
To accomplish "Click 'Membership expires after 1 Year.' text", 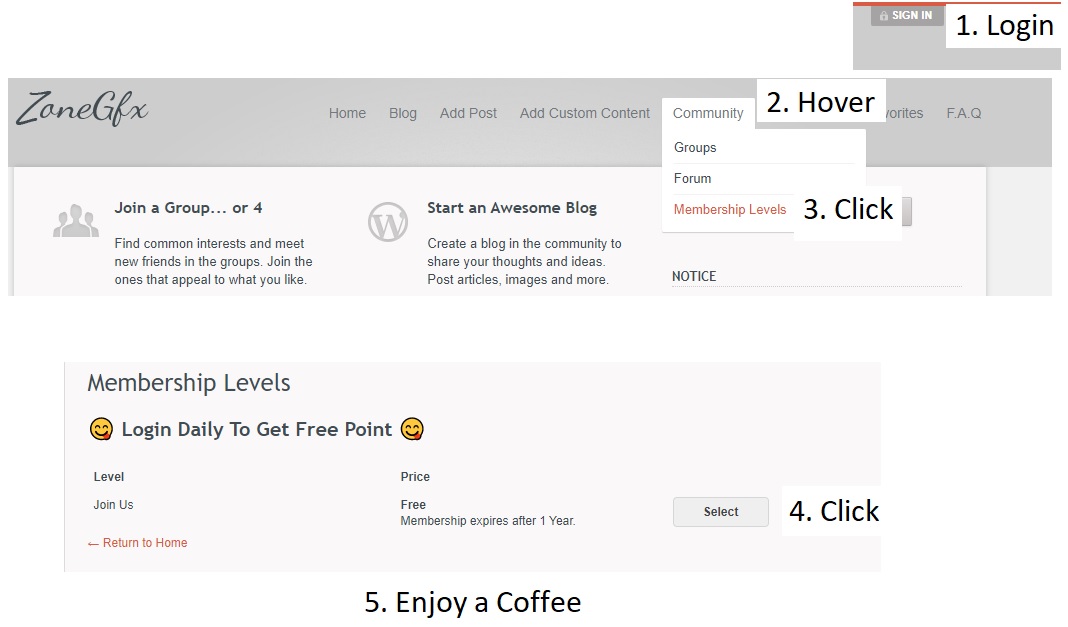I will click(488, 521).
